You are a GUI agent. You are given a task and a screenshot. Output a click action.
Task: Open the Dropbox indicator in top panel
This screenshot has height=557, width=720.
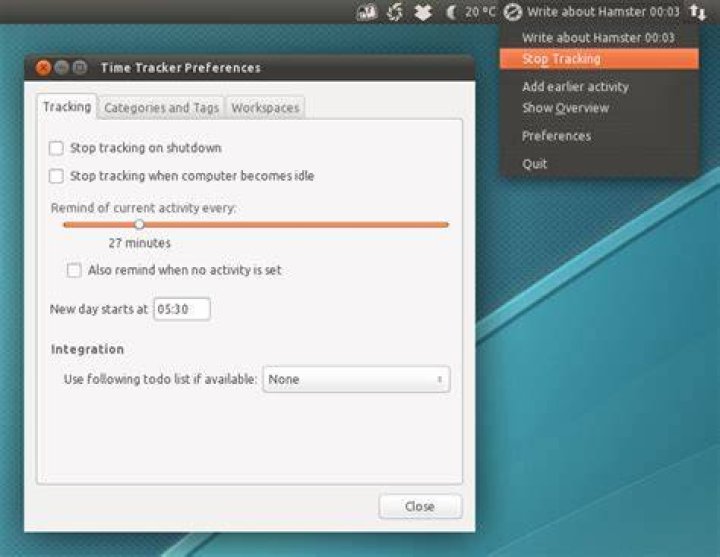pos(423,12)
